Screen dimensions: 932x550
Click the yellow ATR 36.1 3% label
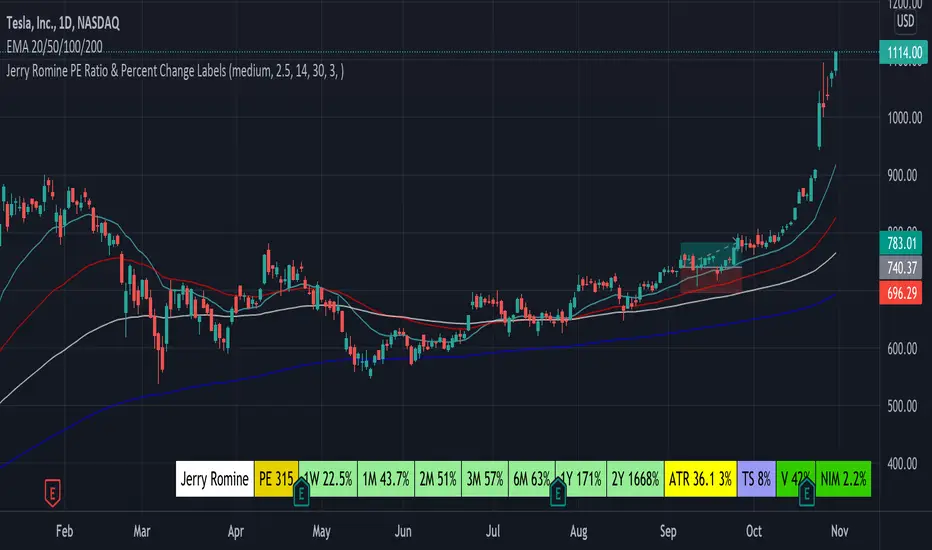[x=700, y=480]
